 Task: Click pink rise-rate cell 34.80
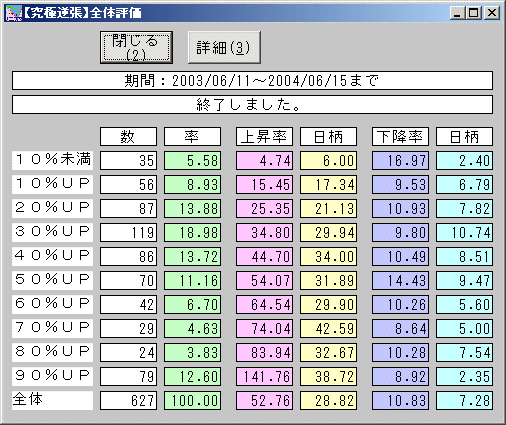pos(264,232)
